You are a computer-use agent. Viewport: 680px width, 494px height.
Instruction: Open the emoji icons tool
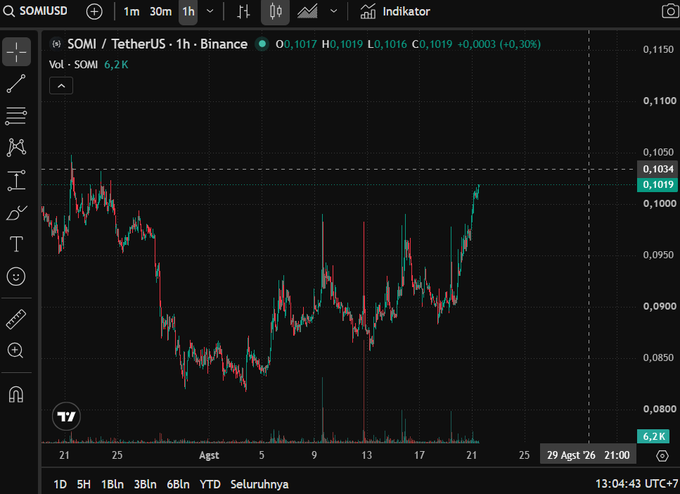[16, 276]
